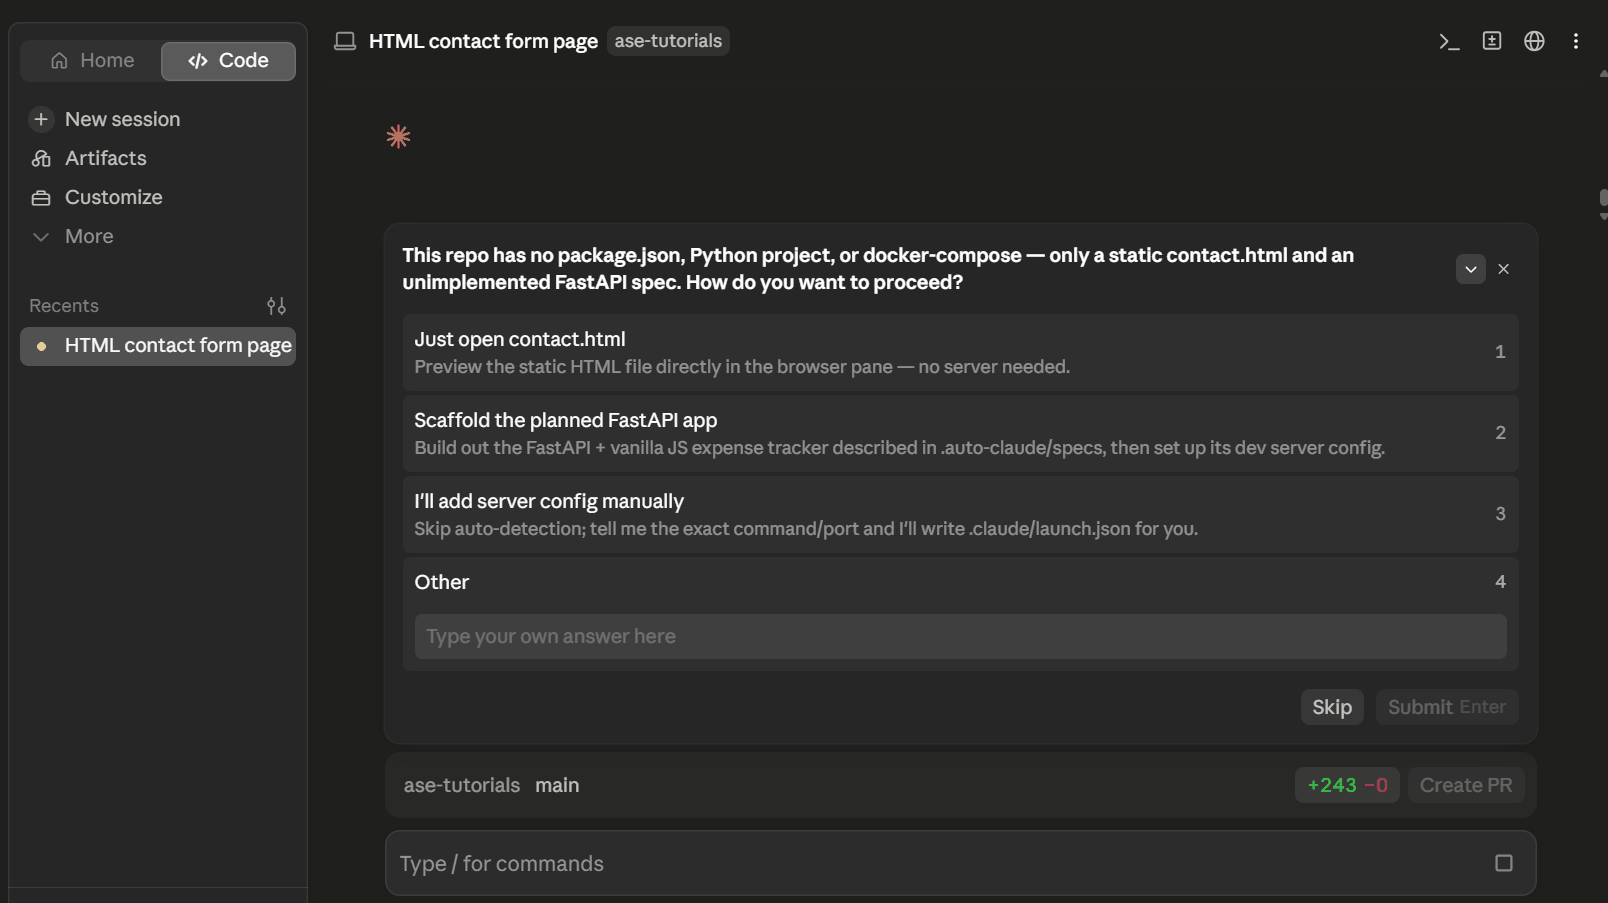Open the vertical three-dot options menu
Screen dimensions: 1608x903
1576,41
